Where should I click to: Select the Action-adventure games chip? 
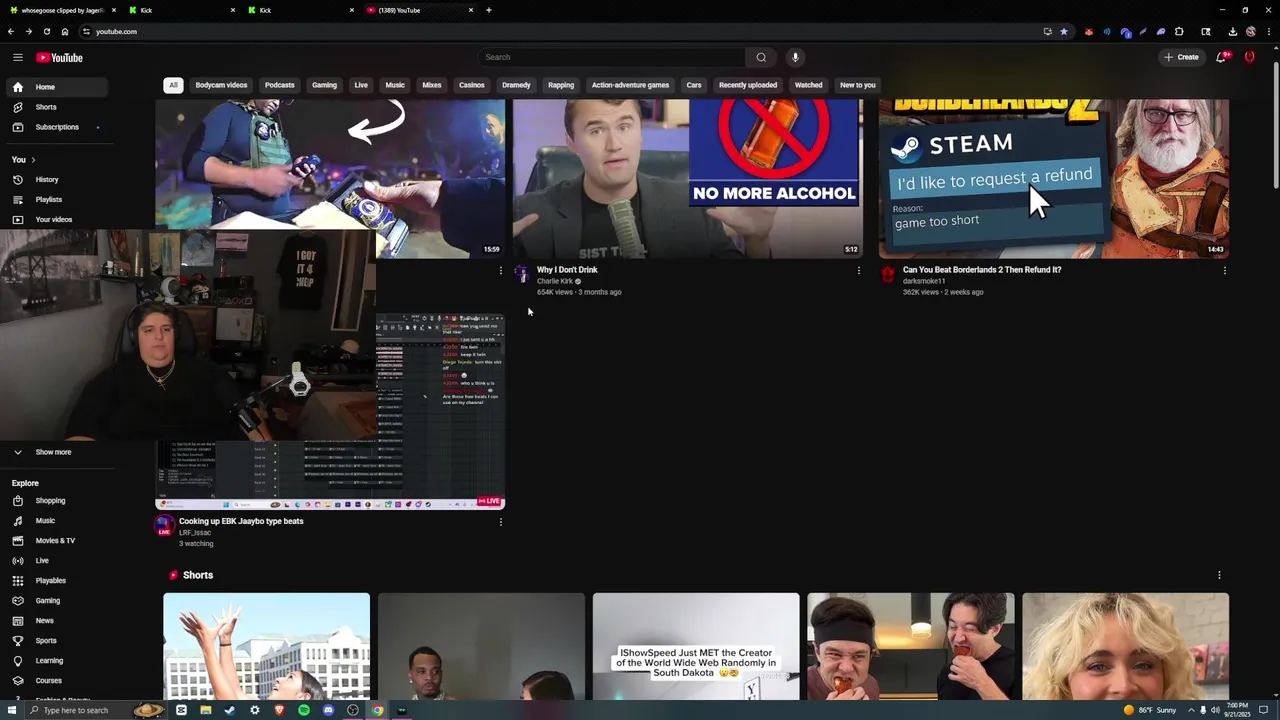tap(630, 85)
